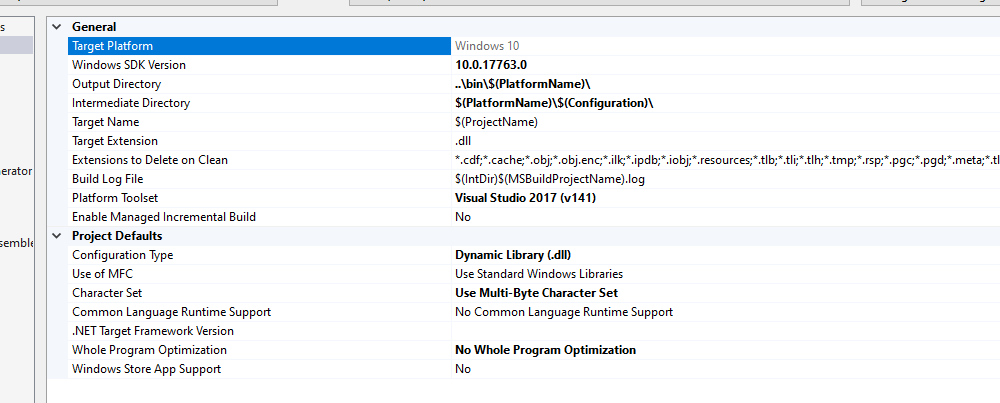Click the Target Platform Windows 10 value
The height and width of the screenshot is (403, 1000).
tap(487, 46)
